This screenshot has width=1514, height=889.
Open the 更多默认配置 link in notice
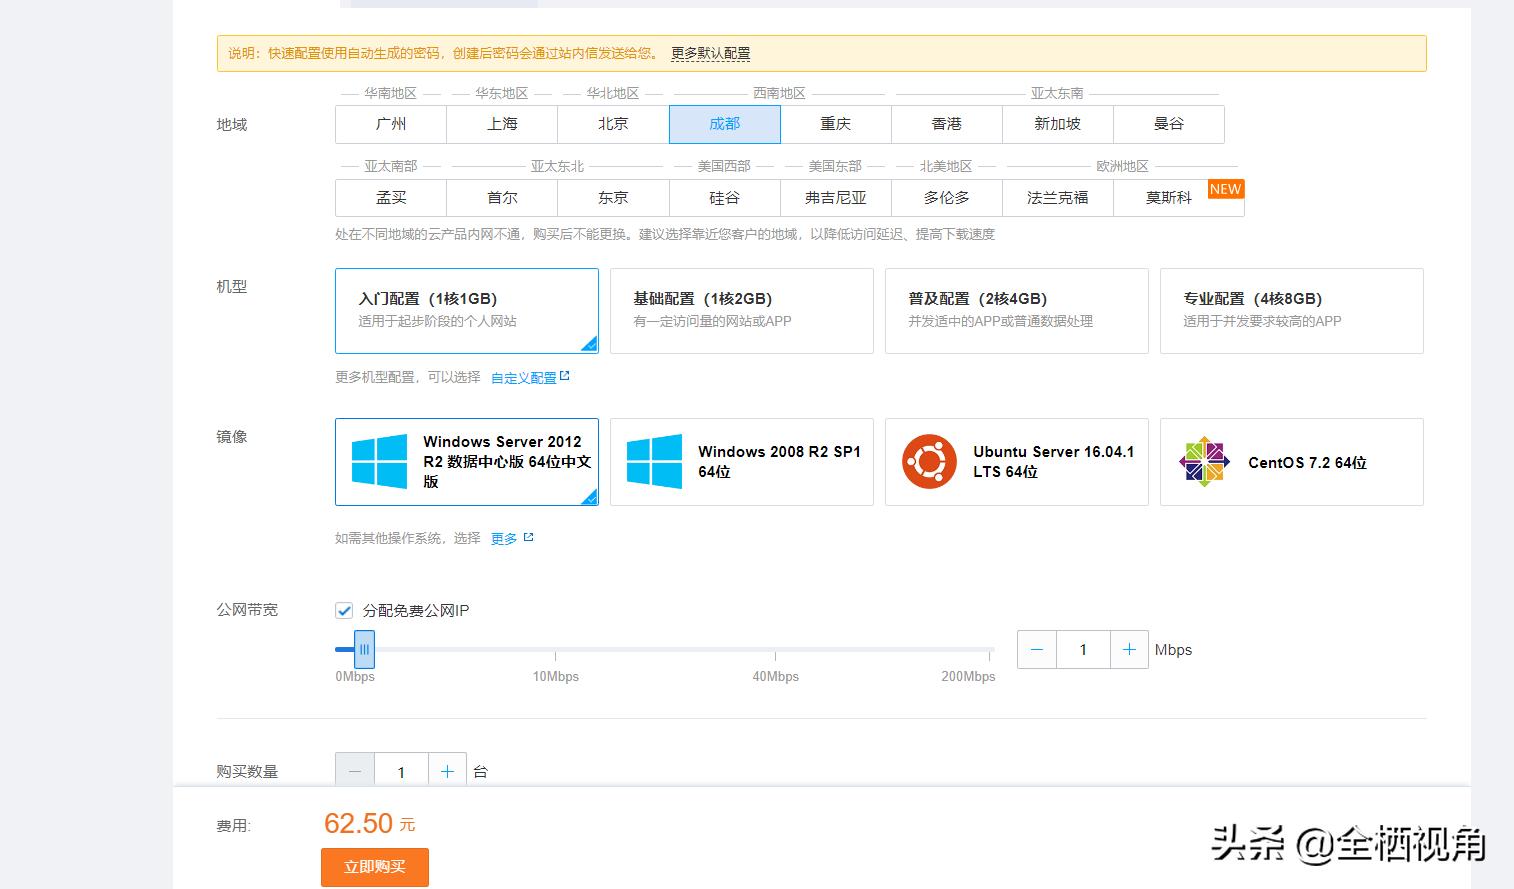710,53
